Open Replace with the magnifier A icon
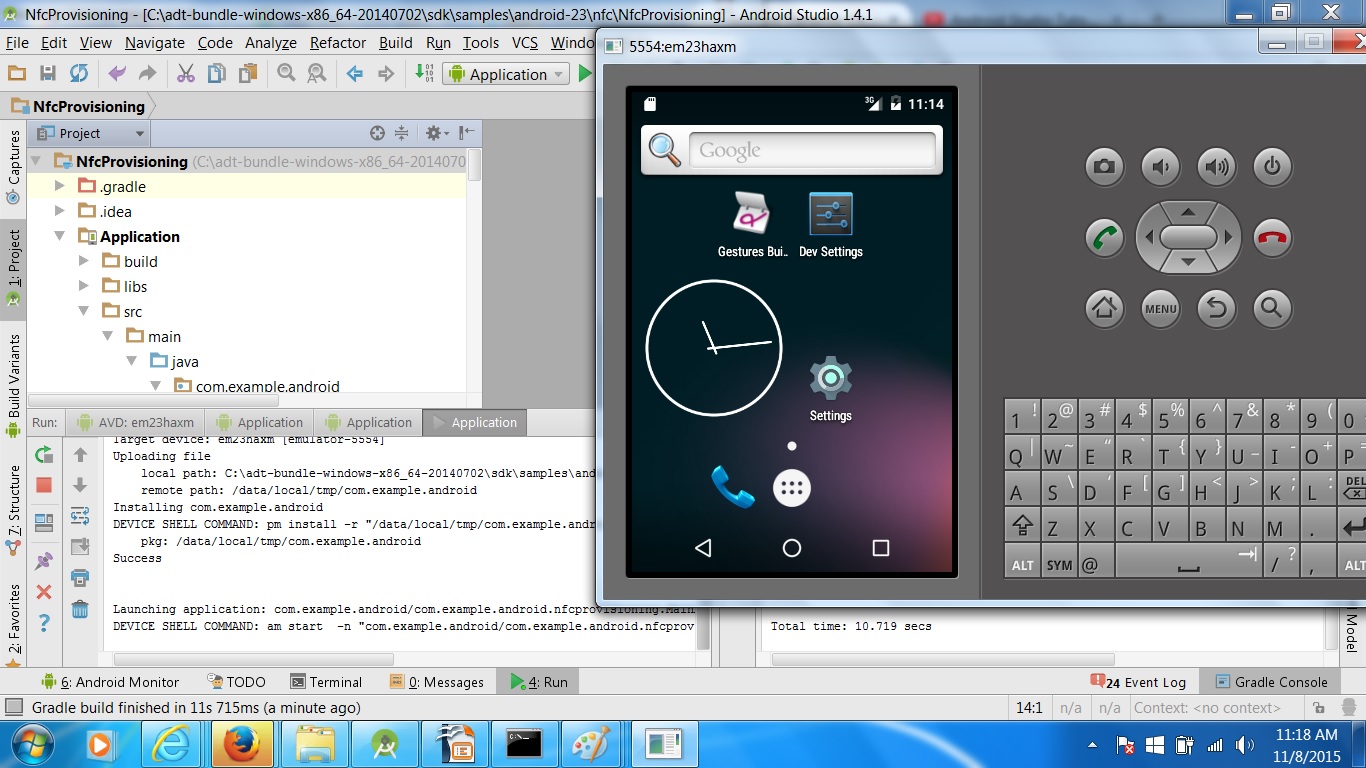This screenshot has height=768, width=1366. click(x=317, y=73)
